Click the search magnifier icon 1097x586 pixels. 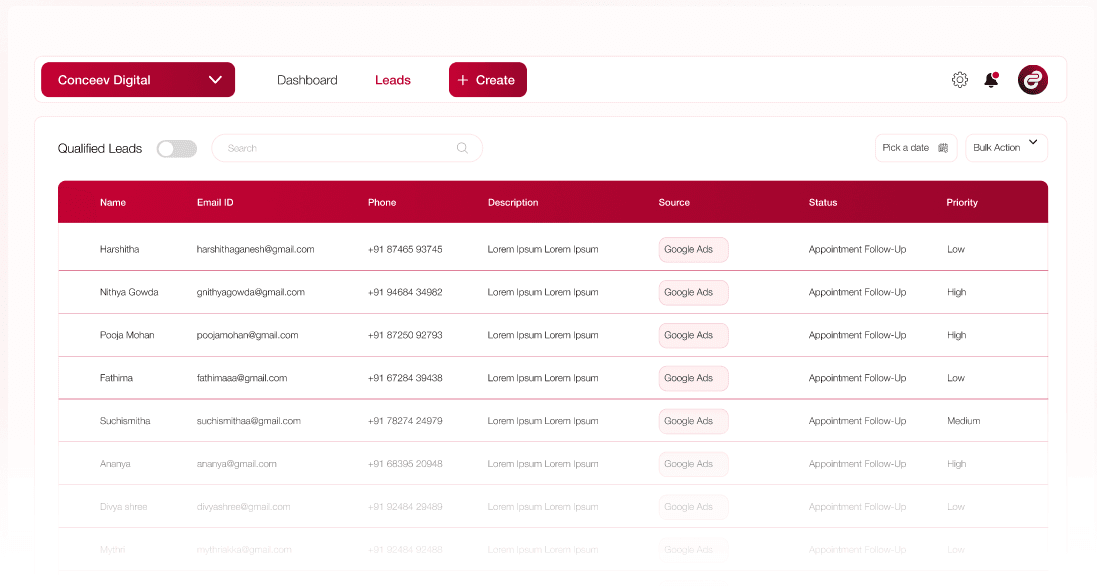[462, 148]
